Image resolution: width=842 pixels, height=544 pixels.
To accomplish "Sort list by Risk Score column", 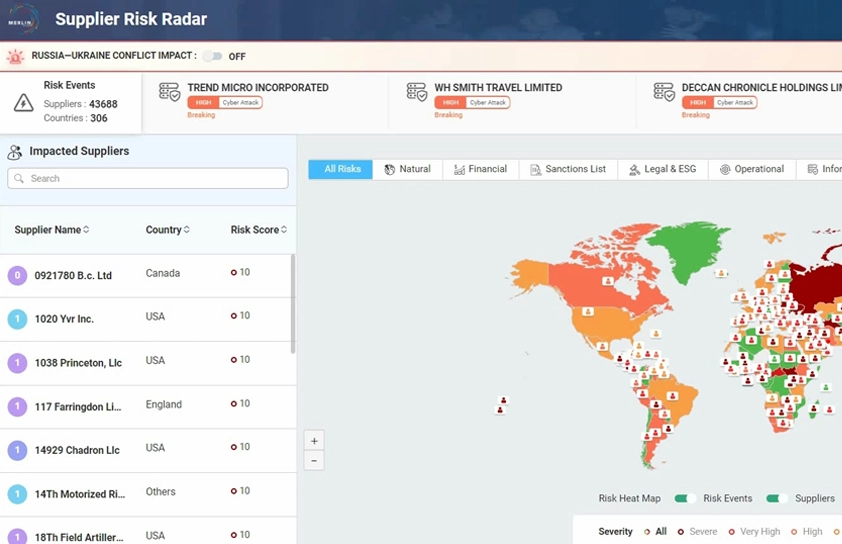I will coord(258,230).
